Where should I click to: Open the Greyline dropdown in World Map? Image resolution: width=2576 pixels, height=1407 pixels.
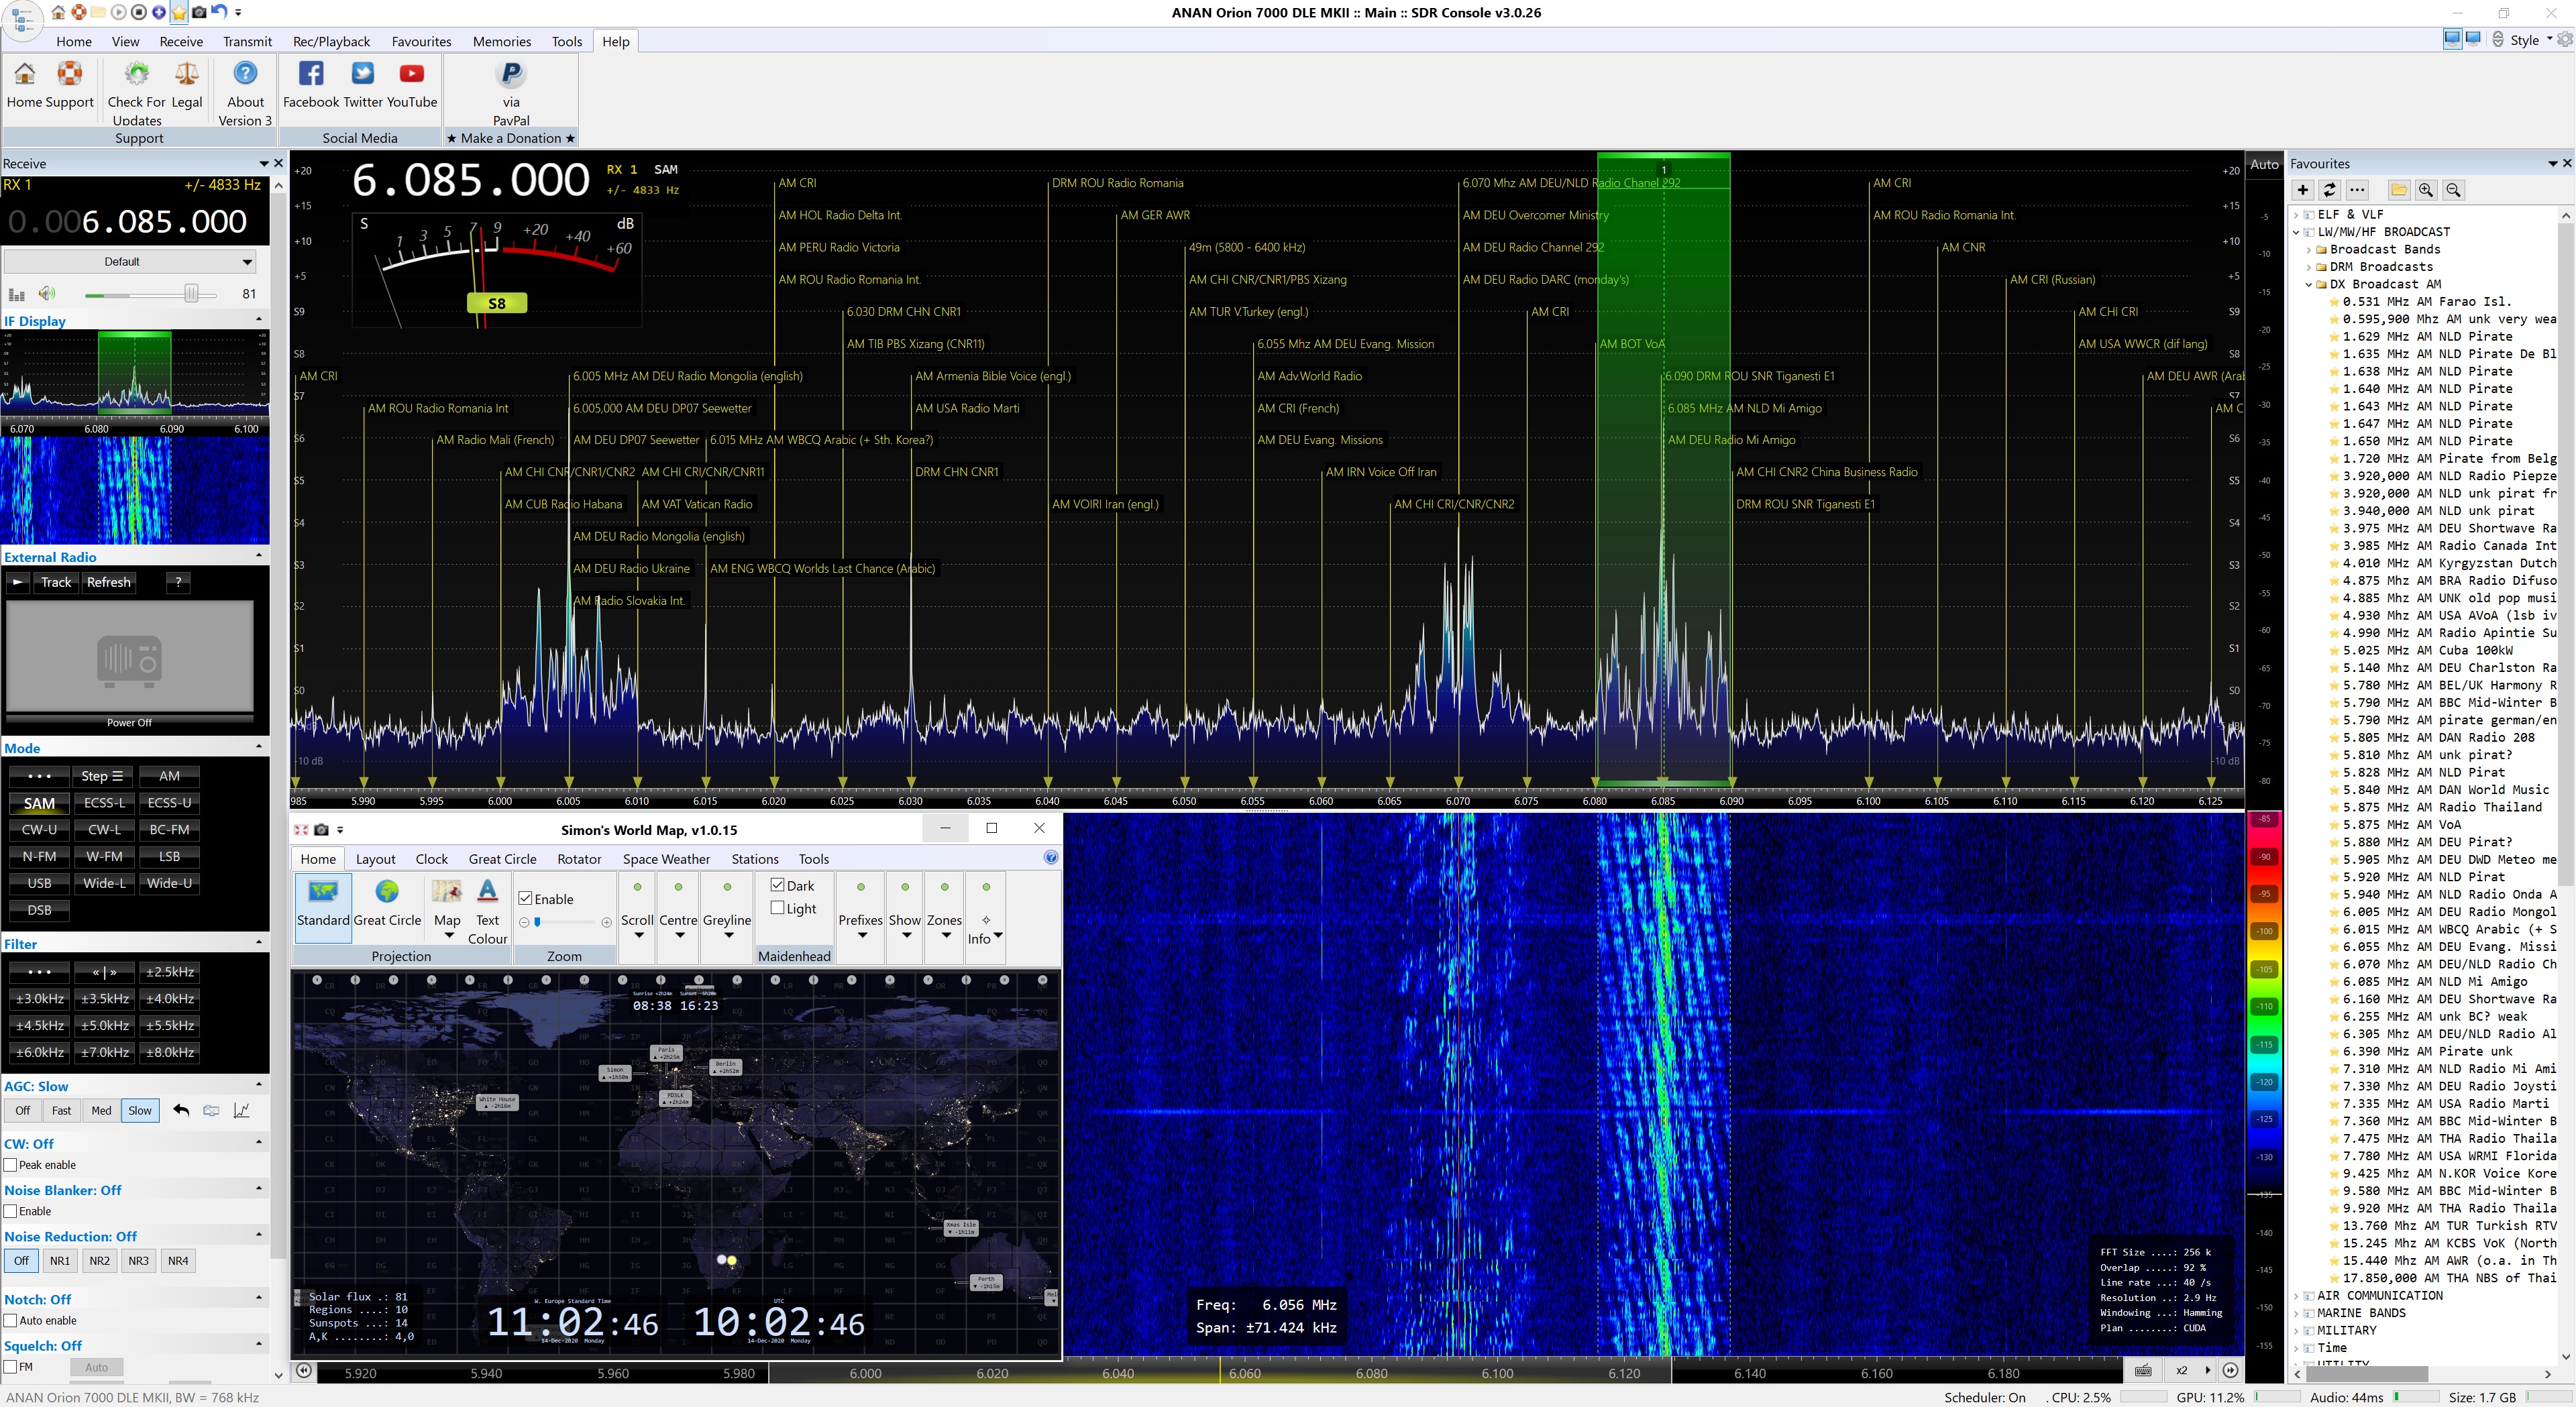point(727,936)
